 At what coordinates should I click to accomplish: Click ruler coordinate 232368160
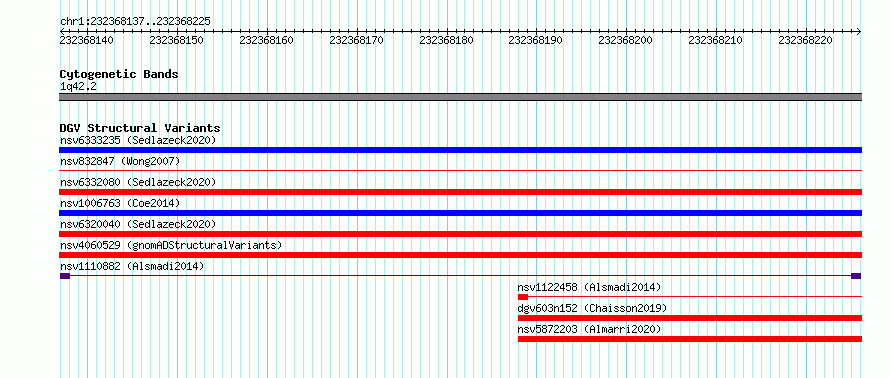click(267, 40)
